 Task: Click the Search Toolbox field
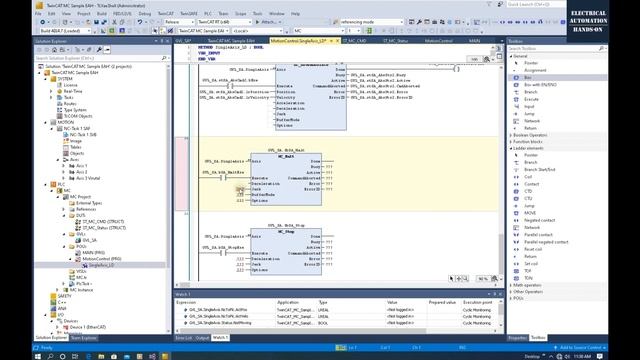[x=557, y=49]
